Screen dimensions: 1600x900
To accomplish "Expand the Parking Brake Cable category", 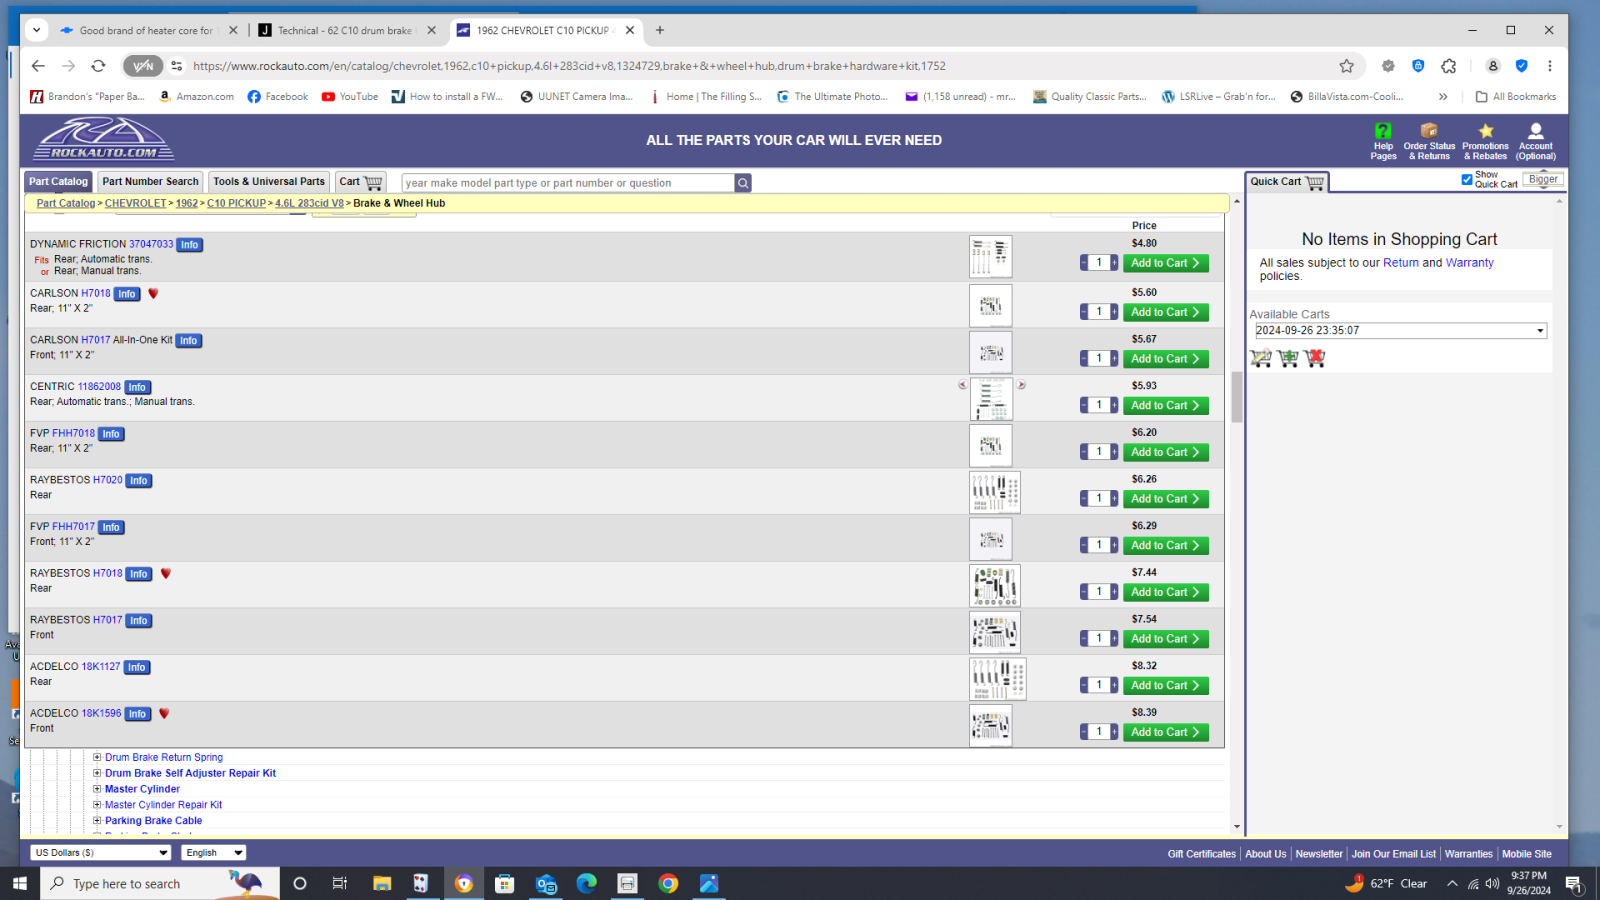I will 97,820.
